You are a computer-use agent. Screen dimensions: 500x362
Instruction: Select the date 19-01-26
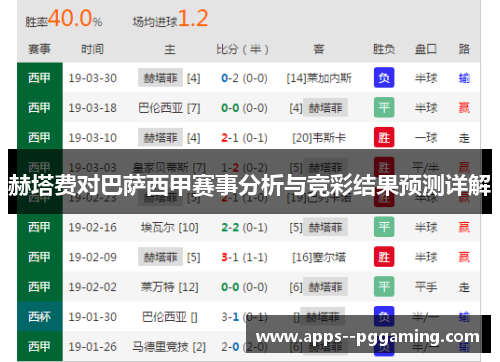[x=93, y=347]
